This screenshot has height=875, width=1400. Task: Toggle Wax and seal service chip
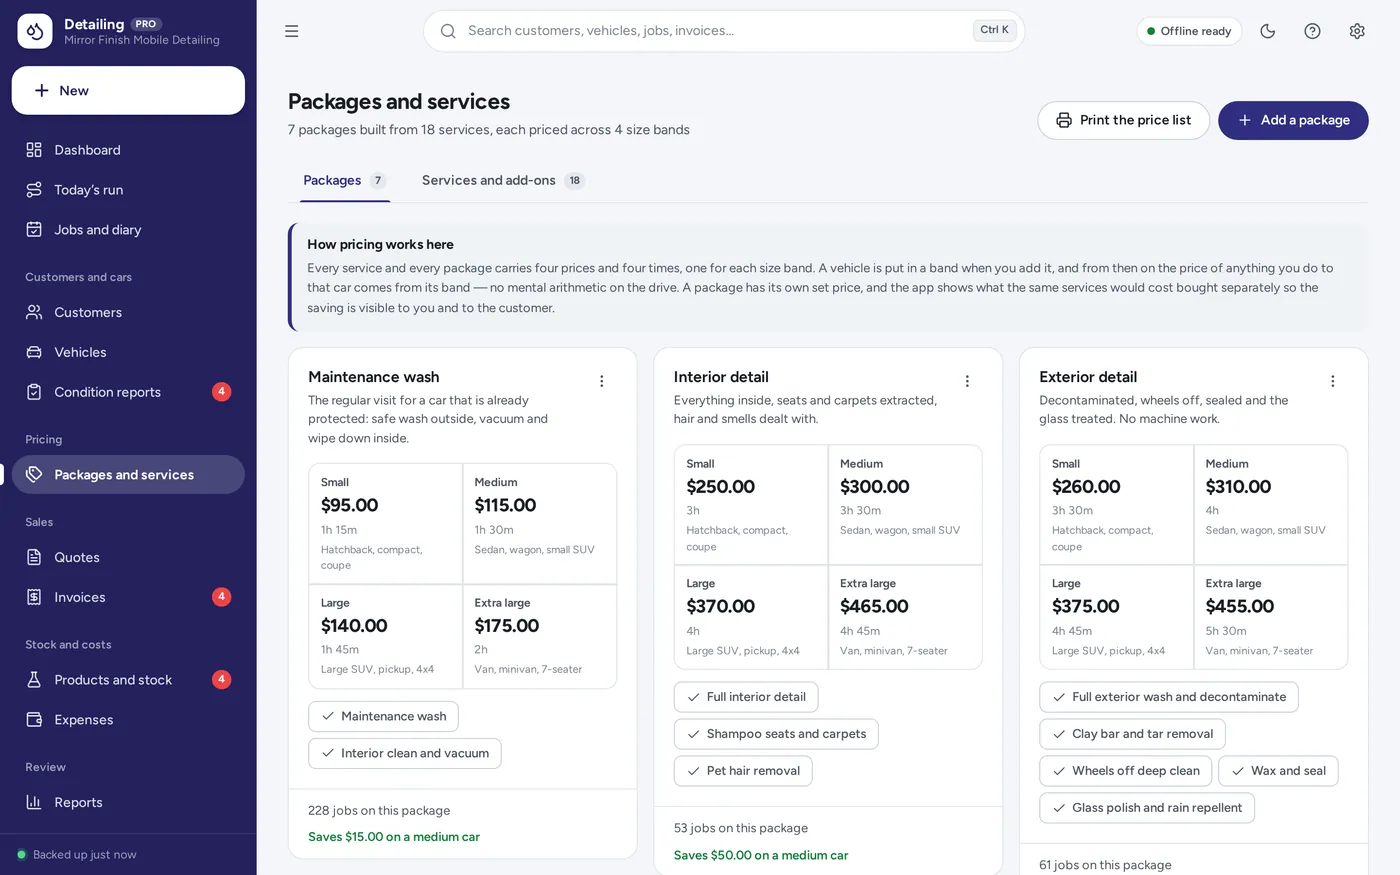tap(1278, 771)
